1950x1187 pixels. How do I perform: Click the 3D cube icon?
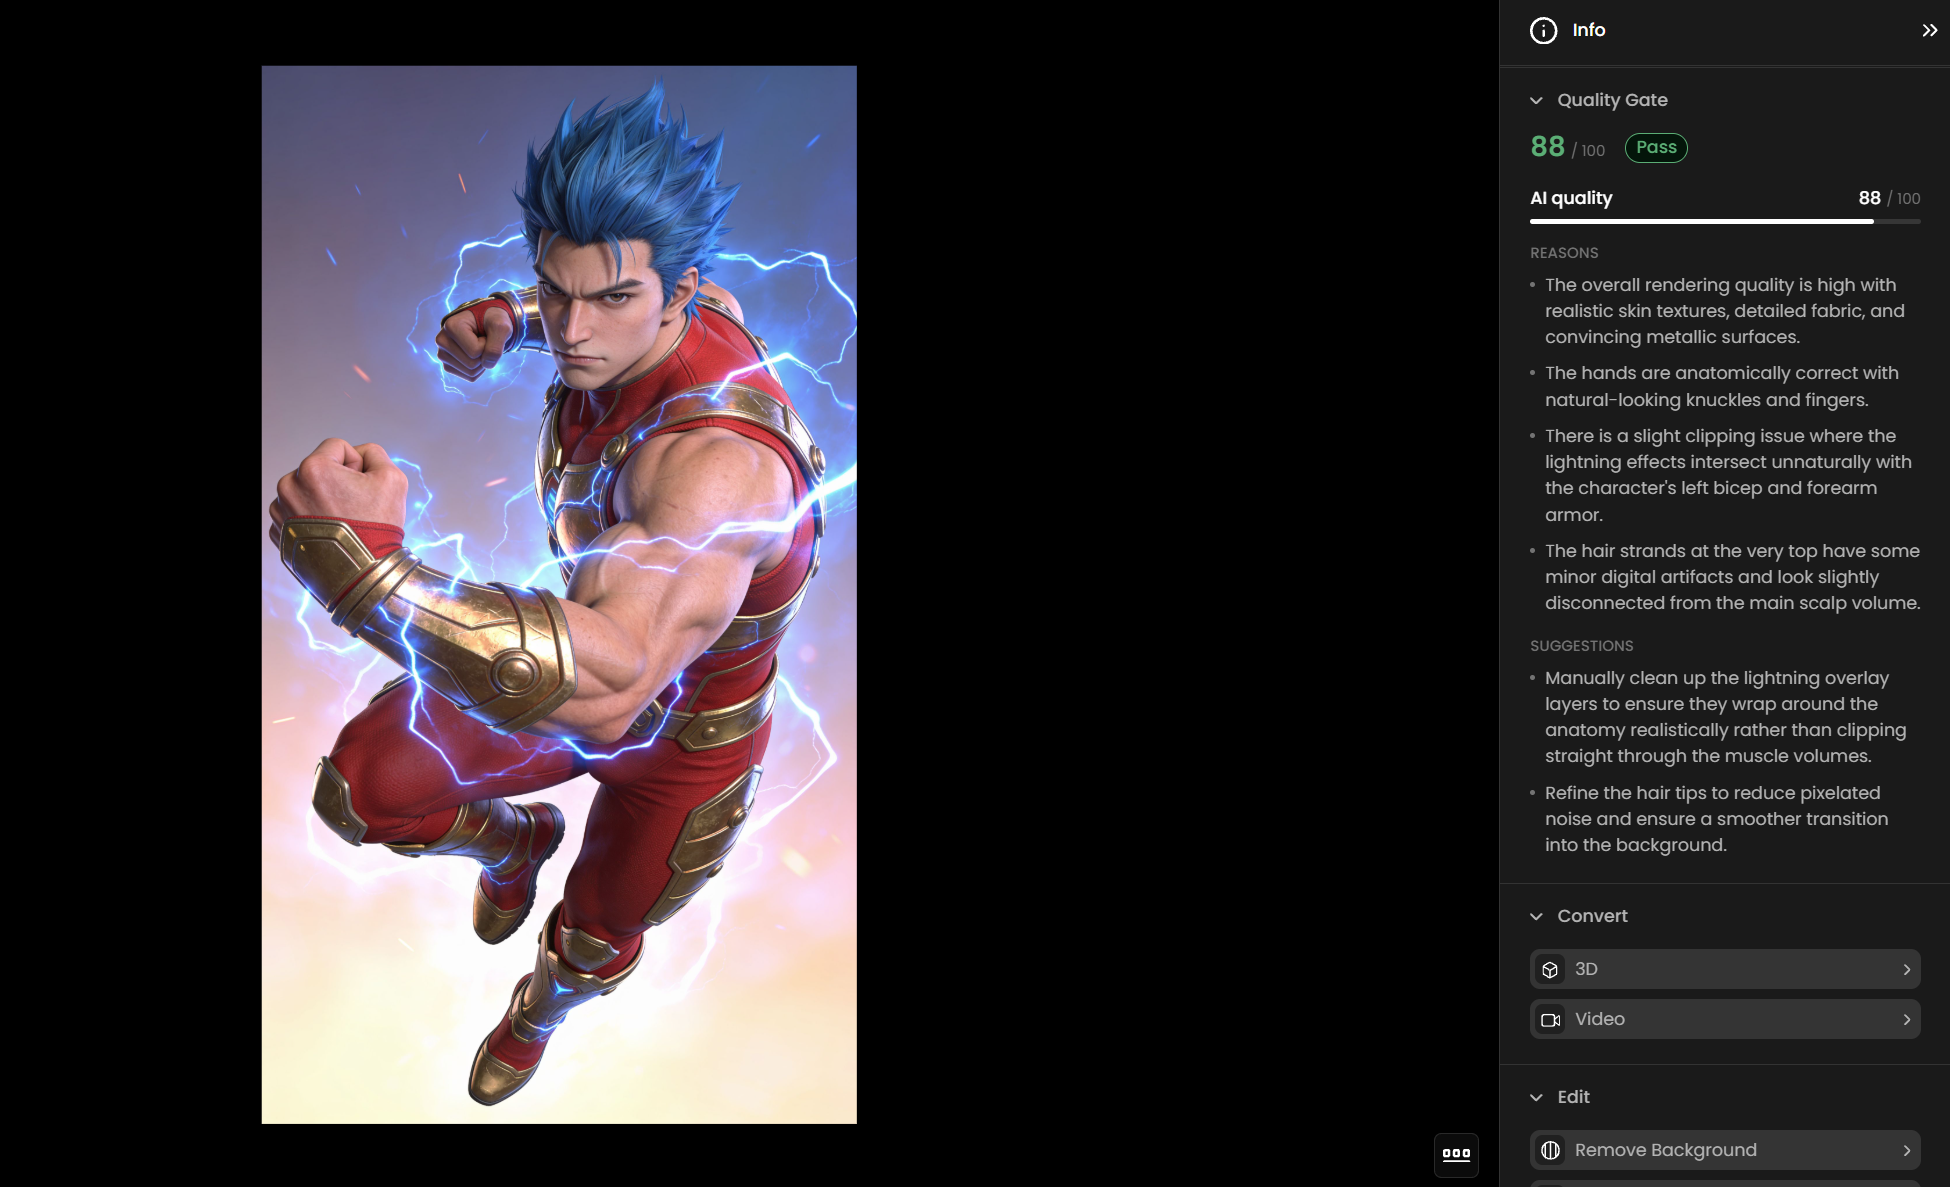click(1550, 969)
